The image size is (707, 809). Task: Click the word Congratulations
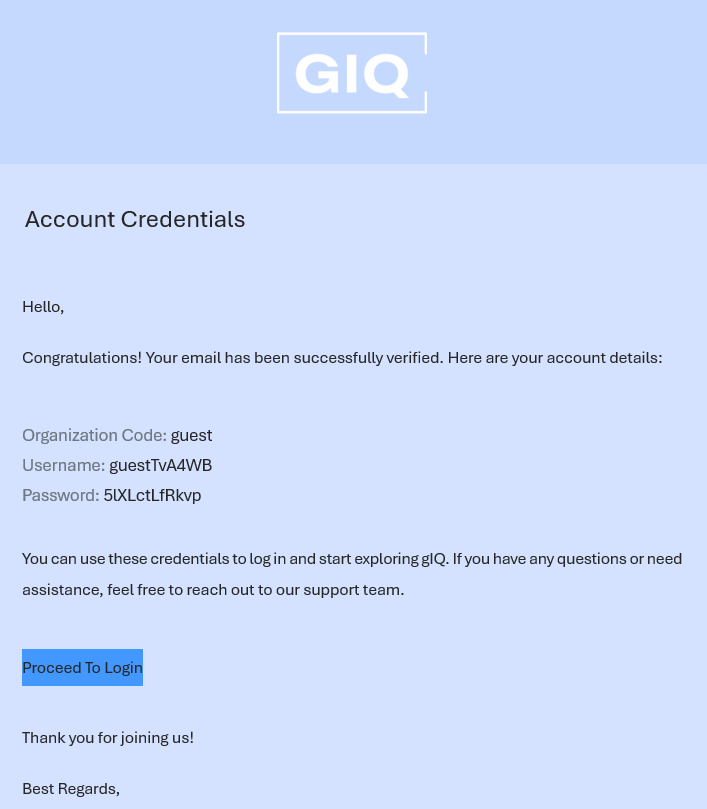pos(80,358)
